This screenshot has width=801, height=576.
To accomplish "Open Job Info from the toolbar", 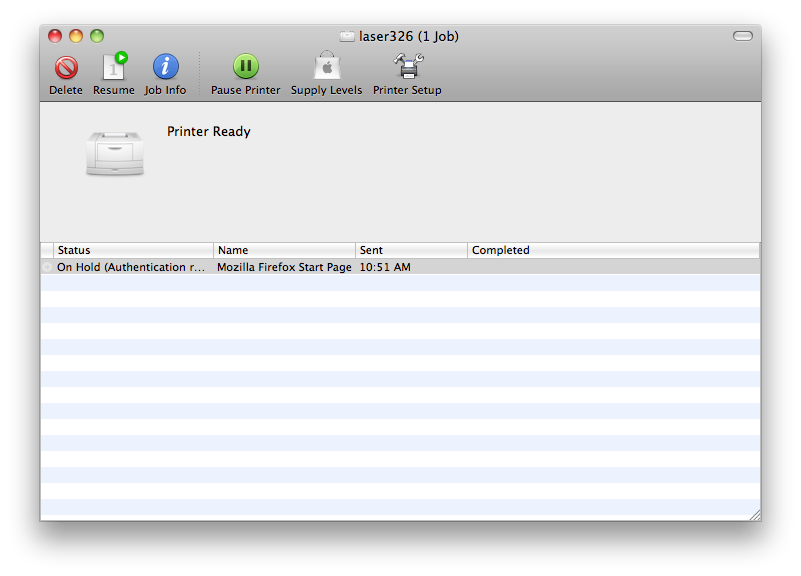I will pyautogui.click(x=165, y=68).
